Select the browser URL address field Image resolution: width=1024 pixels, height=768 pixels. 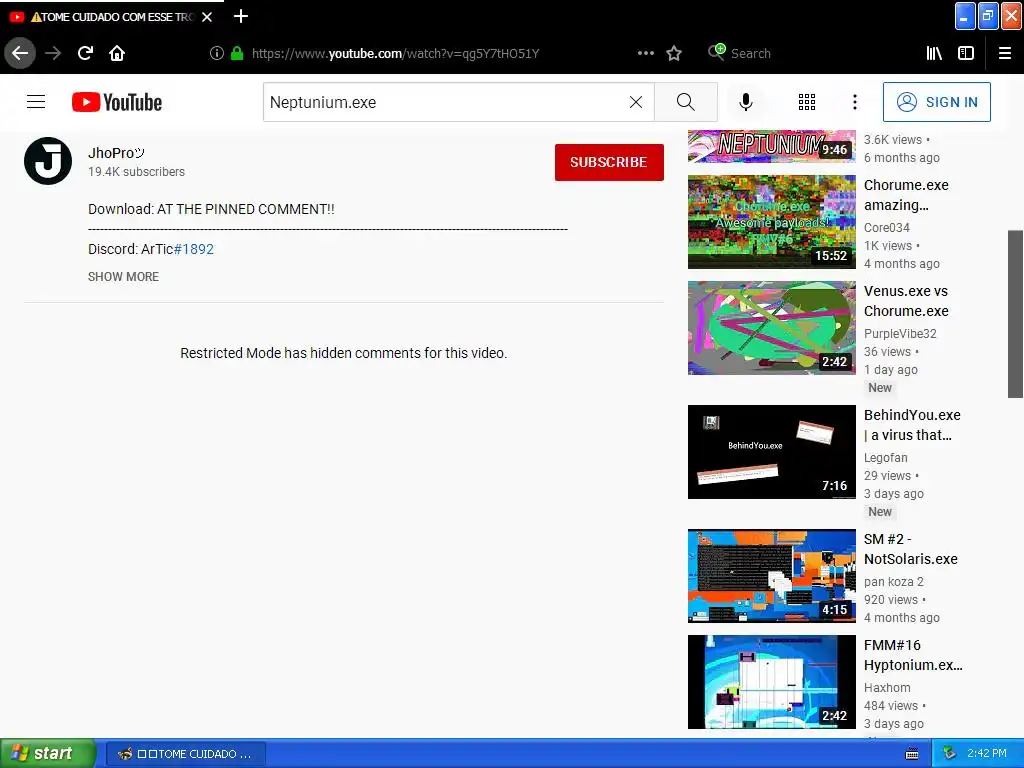(x=395, y=53)
